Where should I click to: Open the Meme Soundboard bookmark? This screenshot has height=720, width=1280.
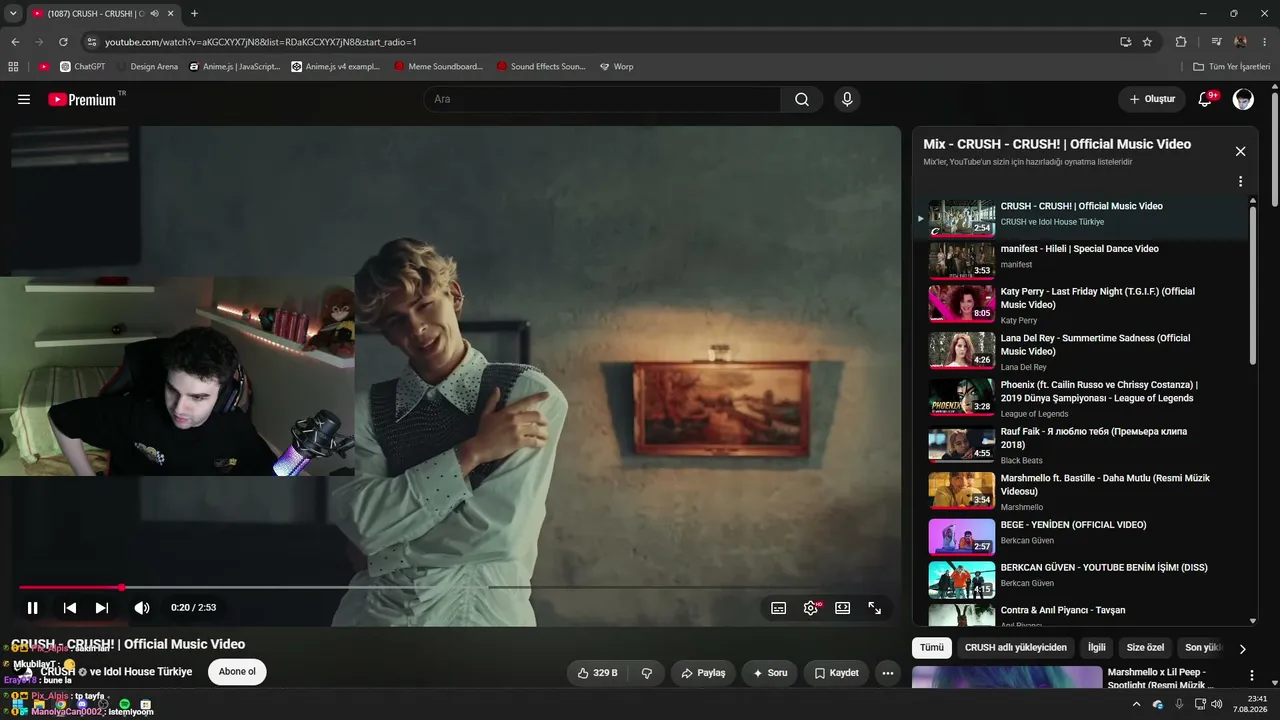(x=438, y=67)
